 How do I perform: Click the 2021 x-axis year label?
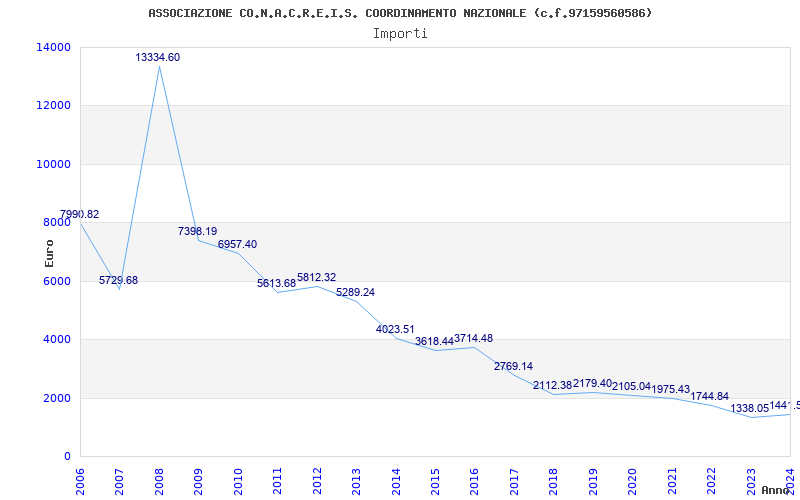(x=671, y=481)
